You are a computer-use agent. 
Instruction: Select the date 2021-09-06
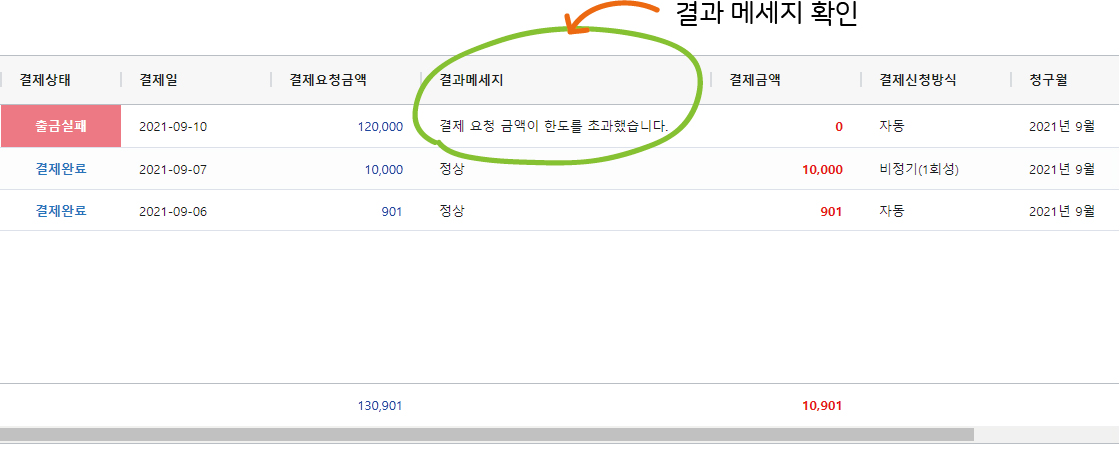coord(173,212)
